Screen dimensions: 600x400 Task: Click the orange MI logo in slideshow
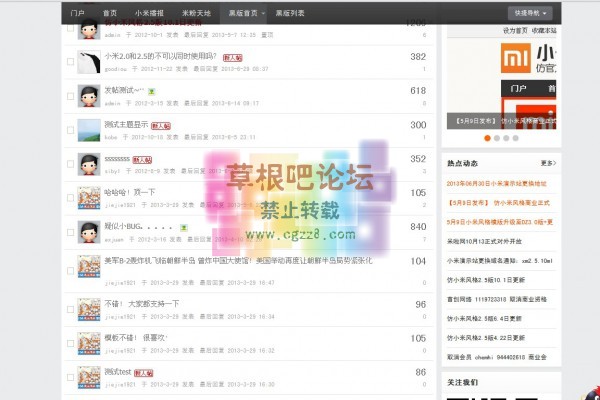[516, 58]
